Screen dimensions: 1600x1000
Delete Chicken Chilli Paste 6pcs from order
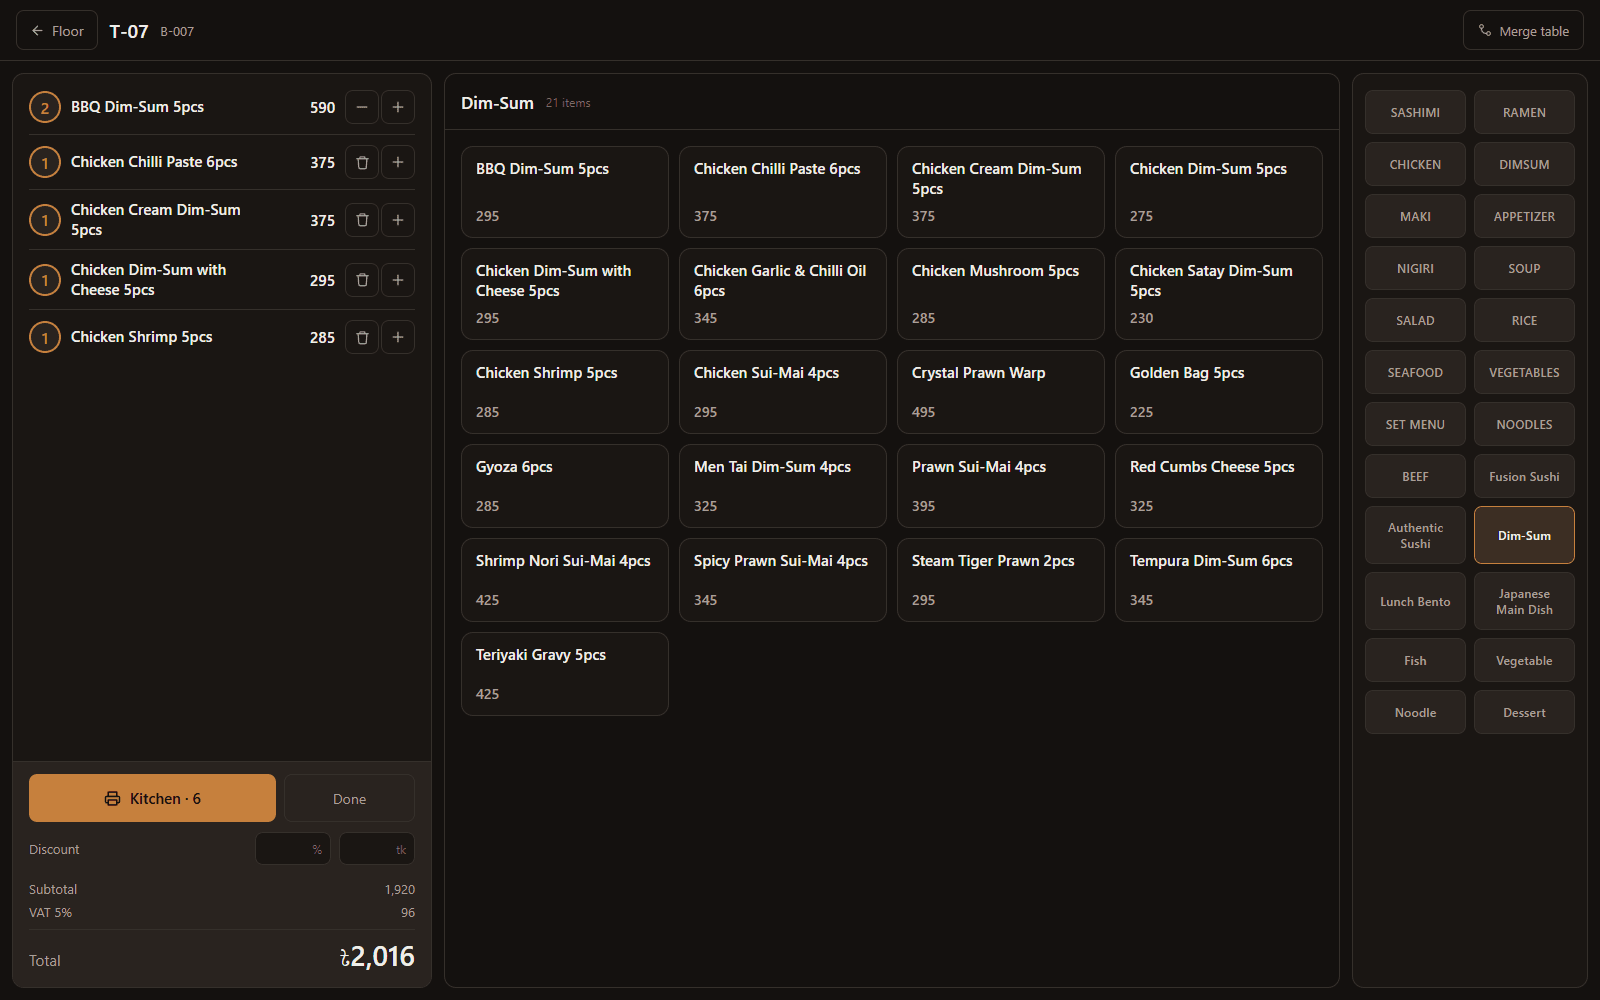click(362, 162)
